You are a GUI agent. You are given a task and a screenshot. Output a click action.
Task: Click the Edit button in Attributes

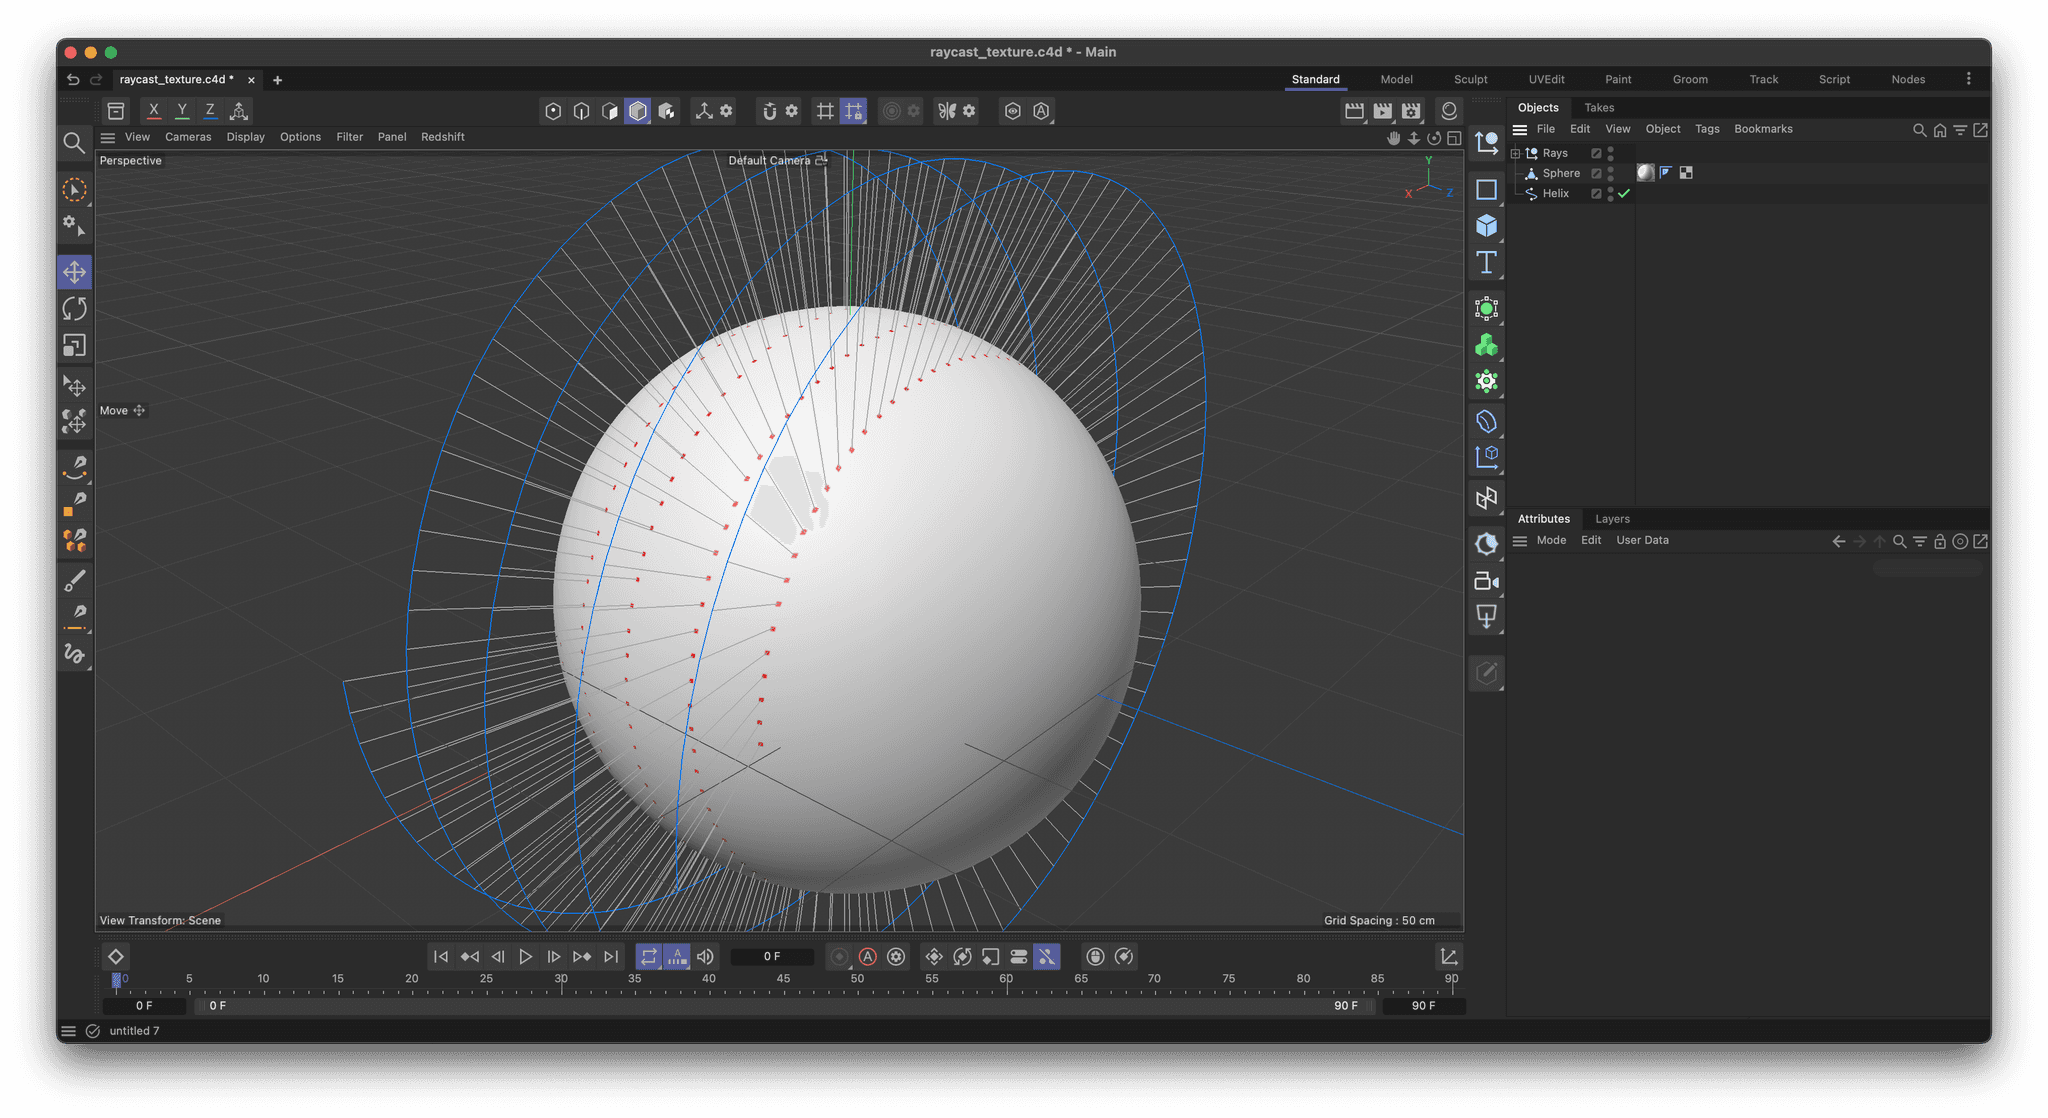[x=1590, y=540]
